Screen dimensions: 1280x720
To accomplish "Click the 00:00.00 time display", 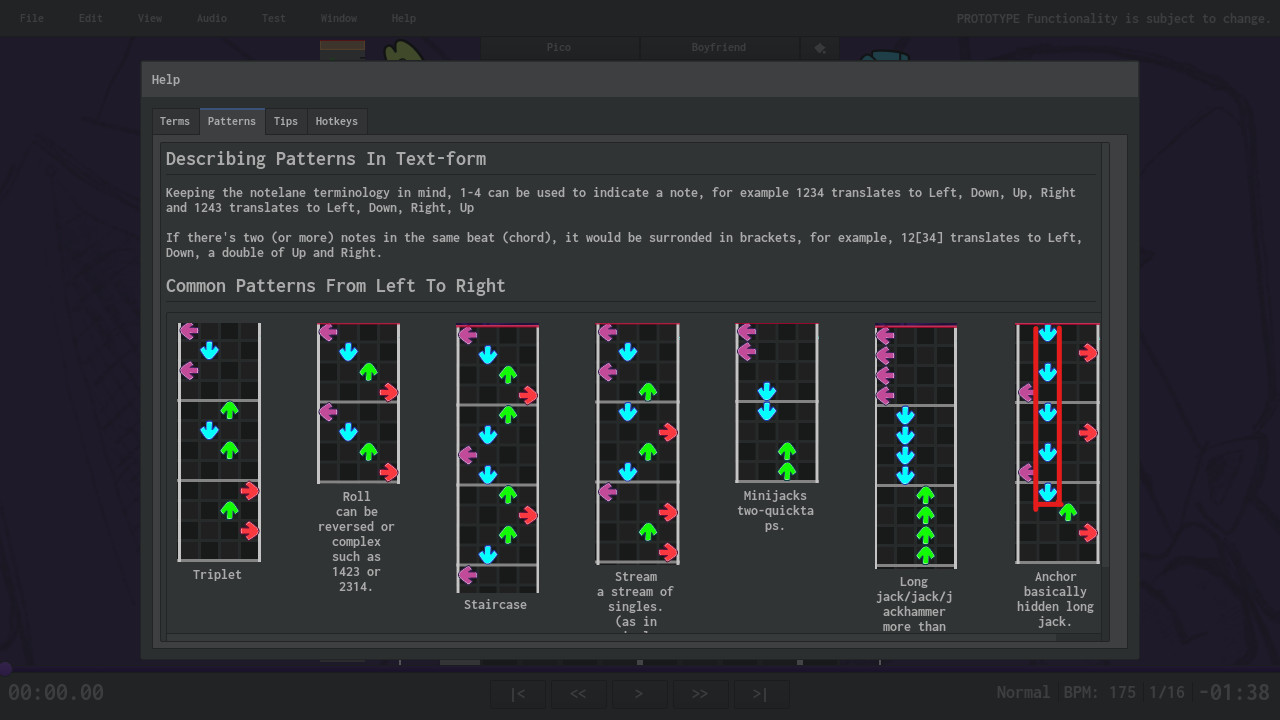I will click(x=56, y=692).
